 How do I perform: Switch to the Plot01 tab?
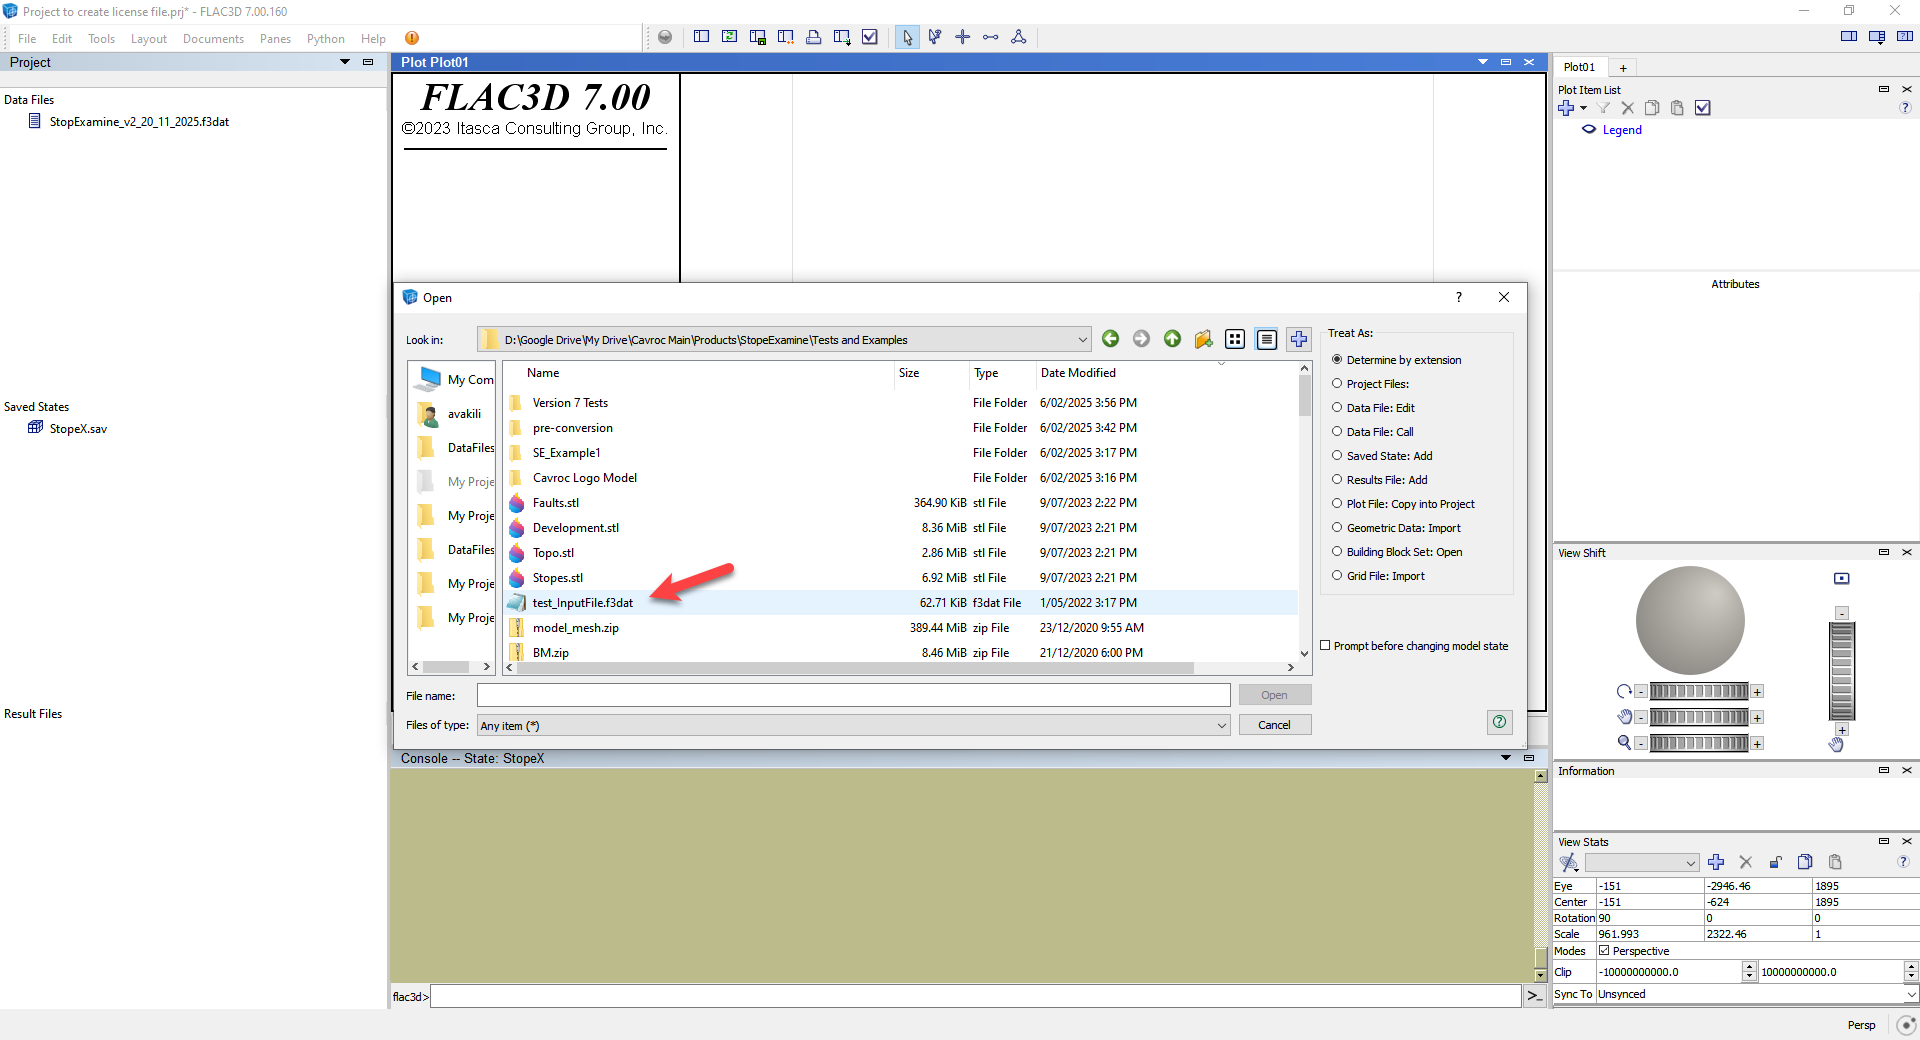(1579, 67)
